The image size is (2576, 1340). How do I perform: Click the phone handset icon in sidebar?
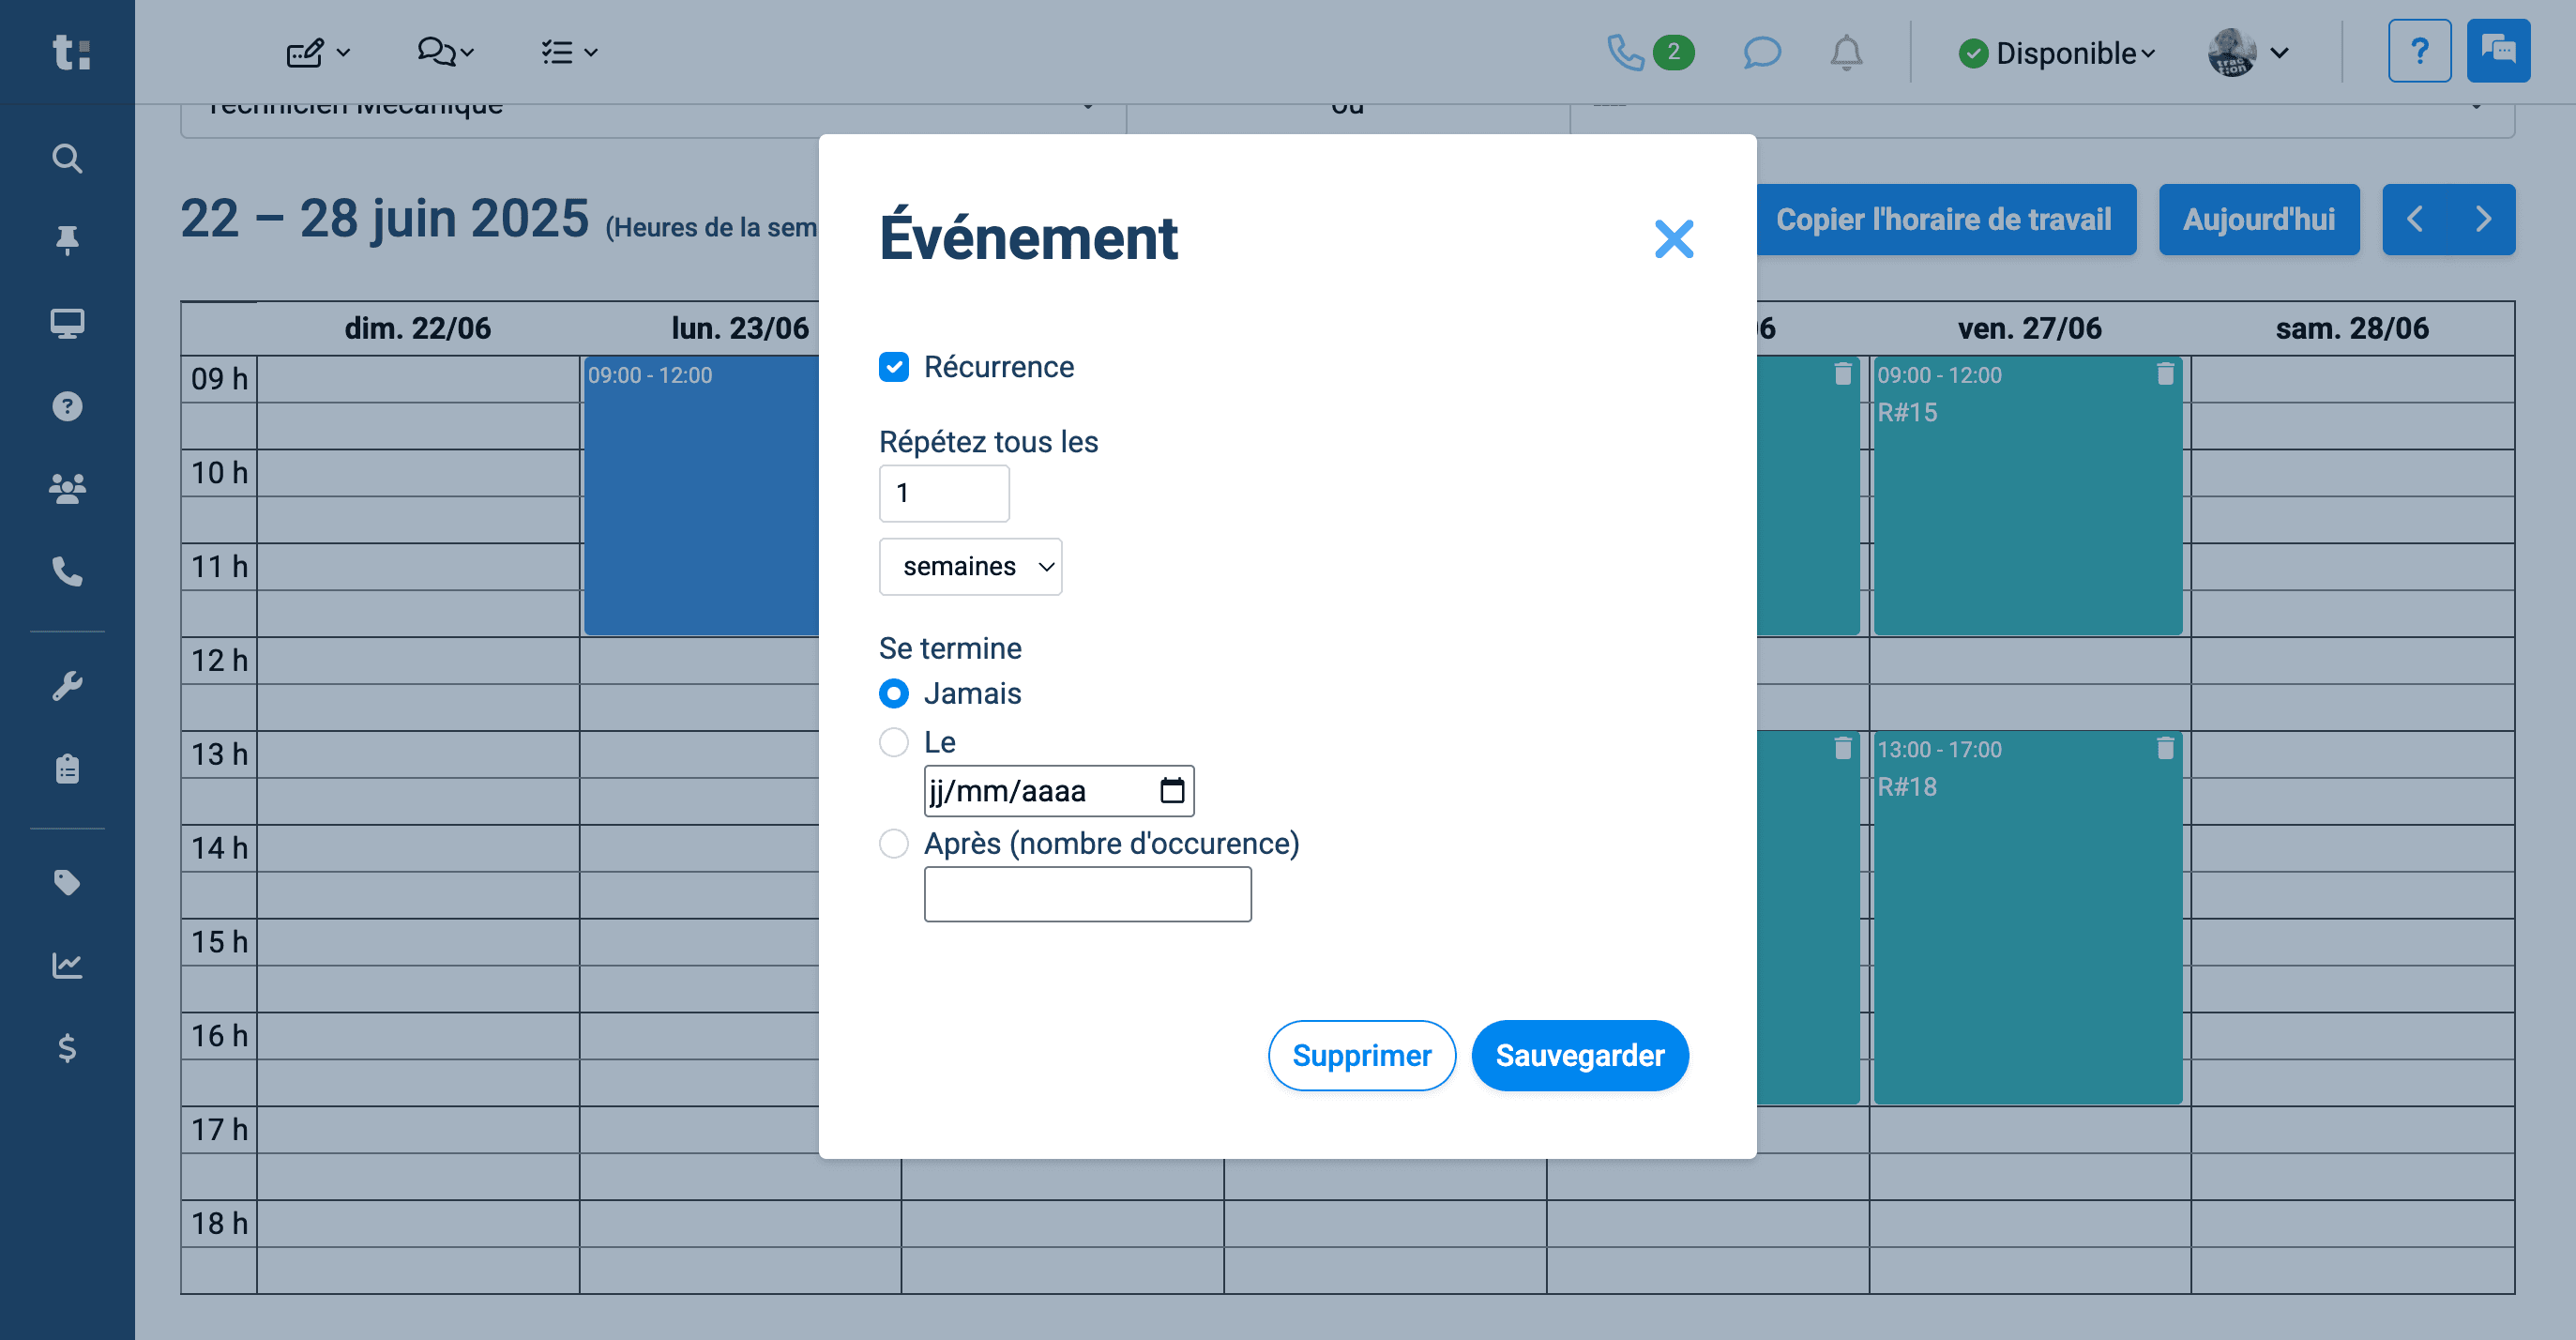tap(67, 571)
